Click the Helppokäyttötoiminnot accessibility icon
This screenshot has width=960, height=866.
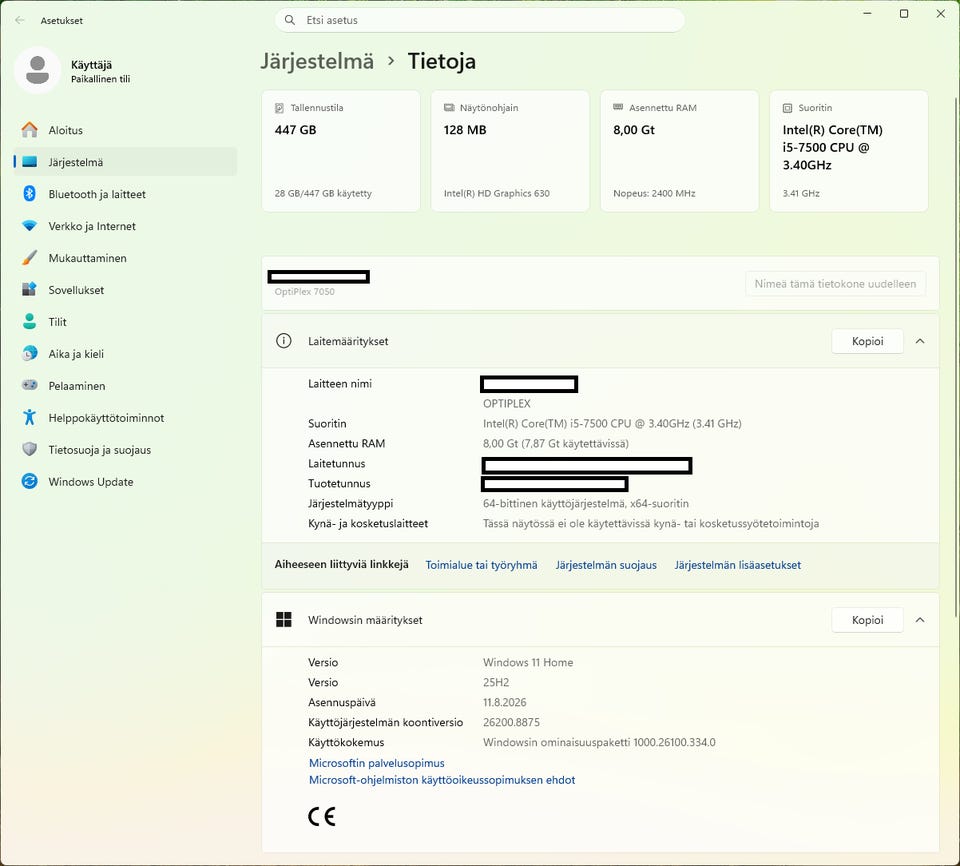(x=29, y=417)
